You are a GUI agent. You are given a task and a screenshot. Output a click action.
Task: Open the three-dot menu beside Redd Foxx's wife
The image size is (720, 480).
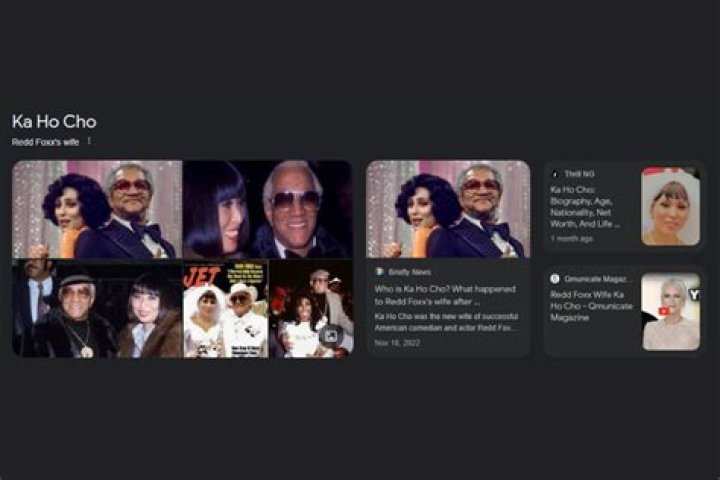pyautogui.click(x=89, y=141)
